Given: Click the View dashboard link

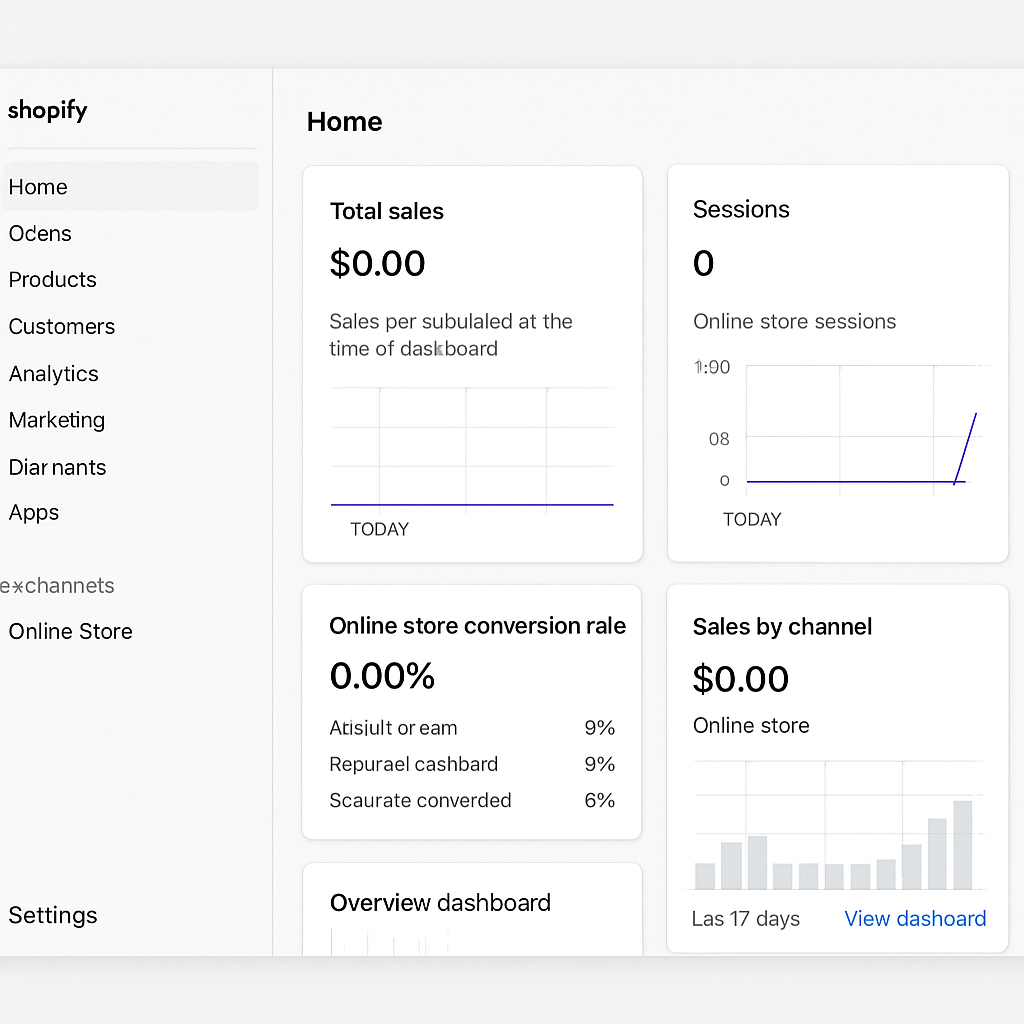Looking at the screenshot, I should pyautogui.click(x=914, y=918).
